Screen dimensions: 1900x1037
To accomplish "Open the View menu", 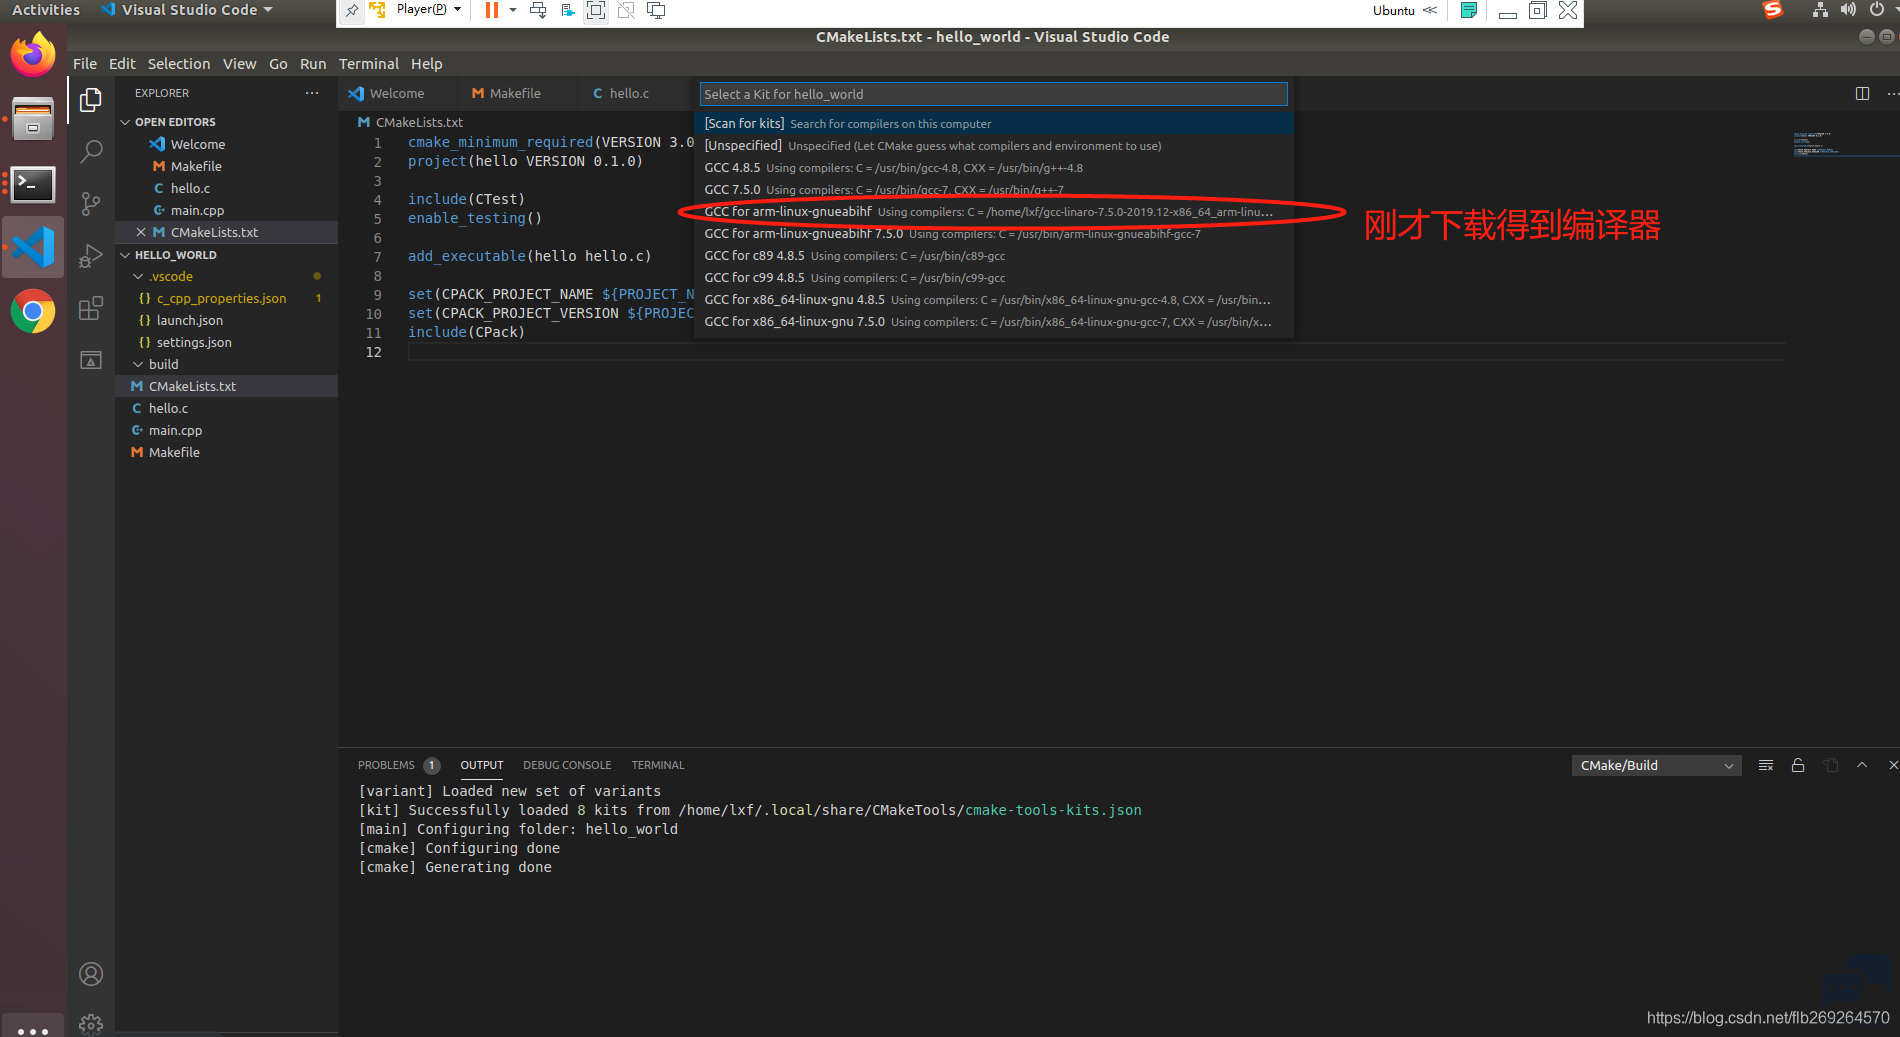I will click(239, 64).
